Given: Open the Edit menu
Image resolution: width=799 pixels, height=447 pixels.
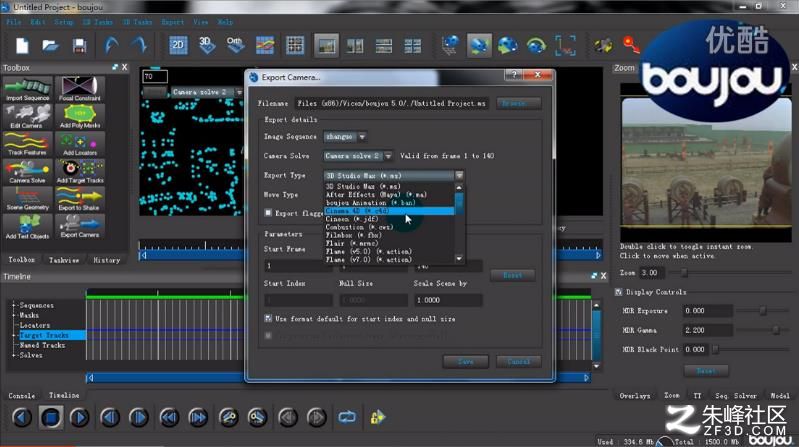Looking at the screenshot, I should coord(38,22).
